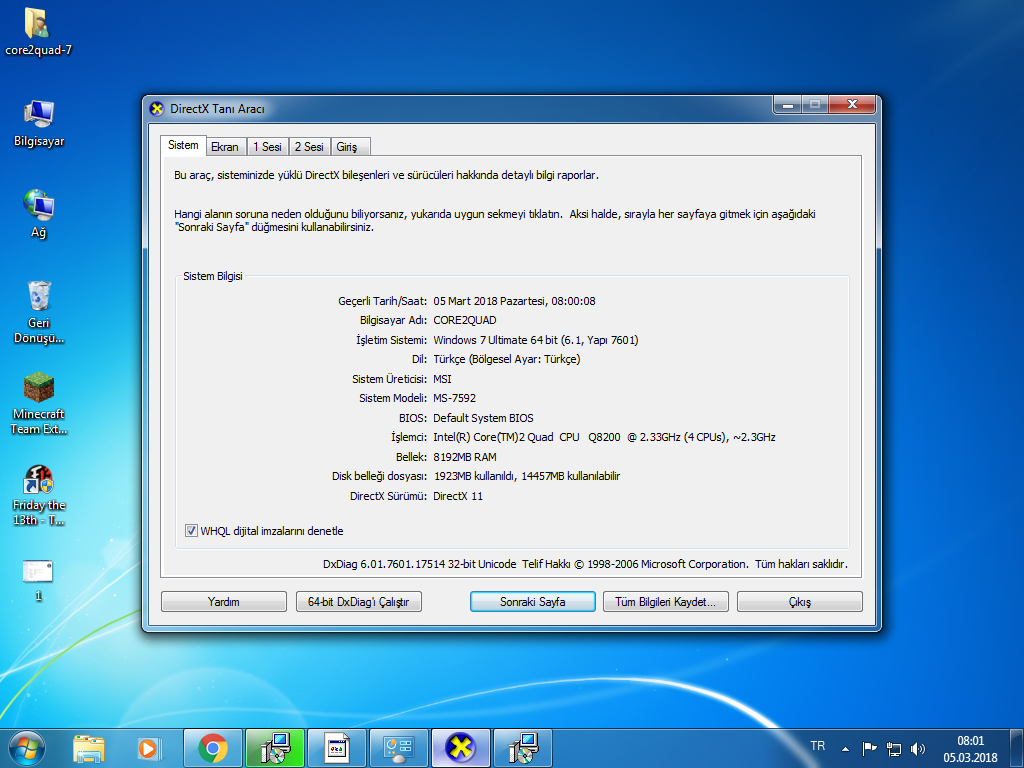Select the rightmost installer taskbar icon

[522, 748]
